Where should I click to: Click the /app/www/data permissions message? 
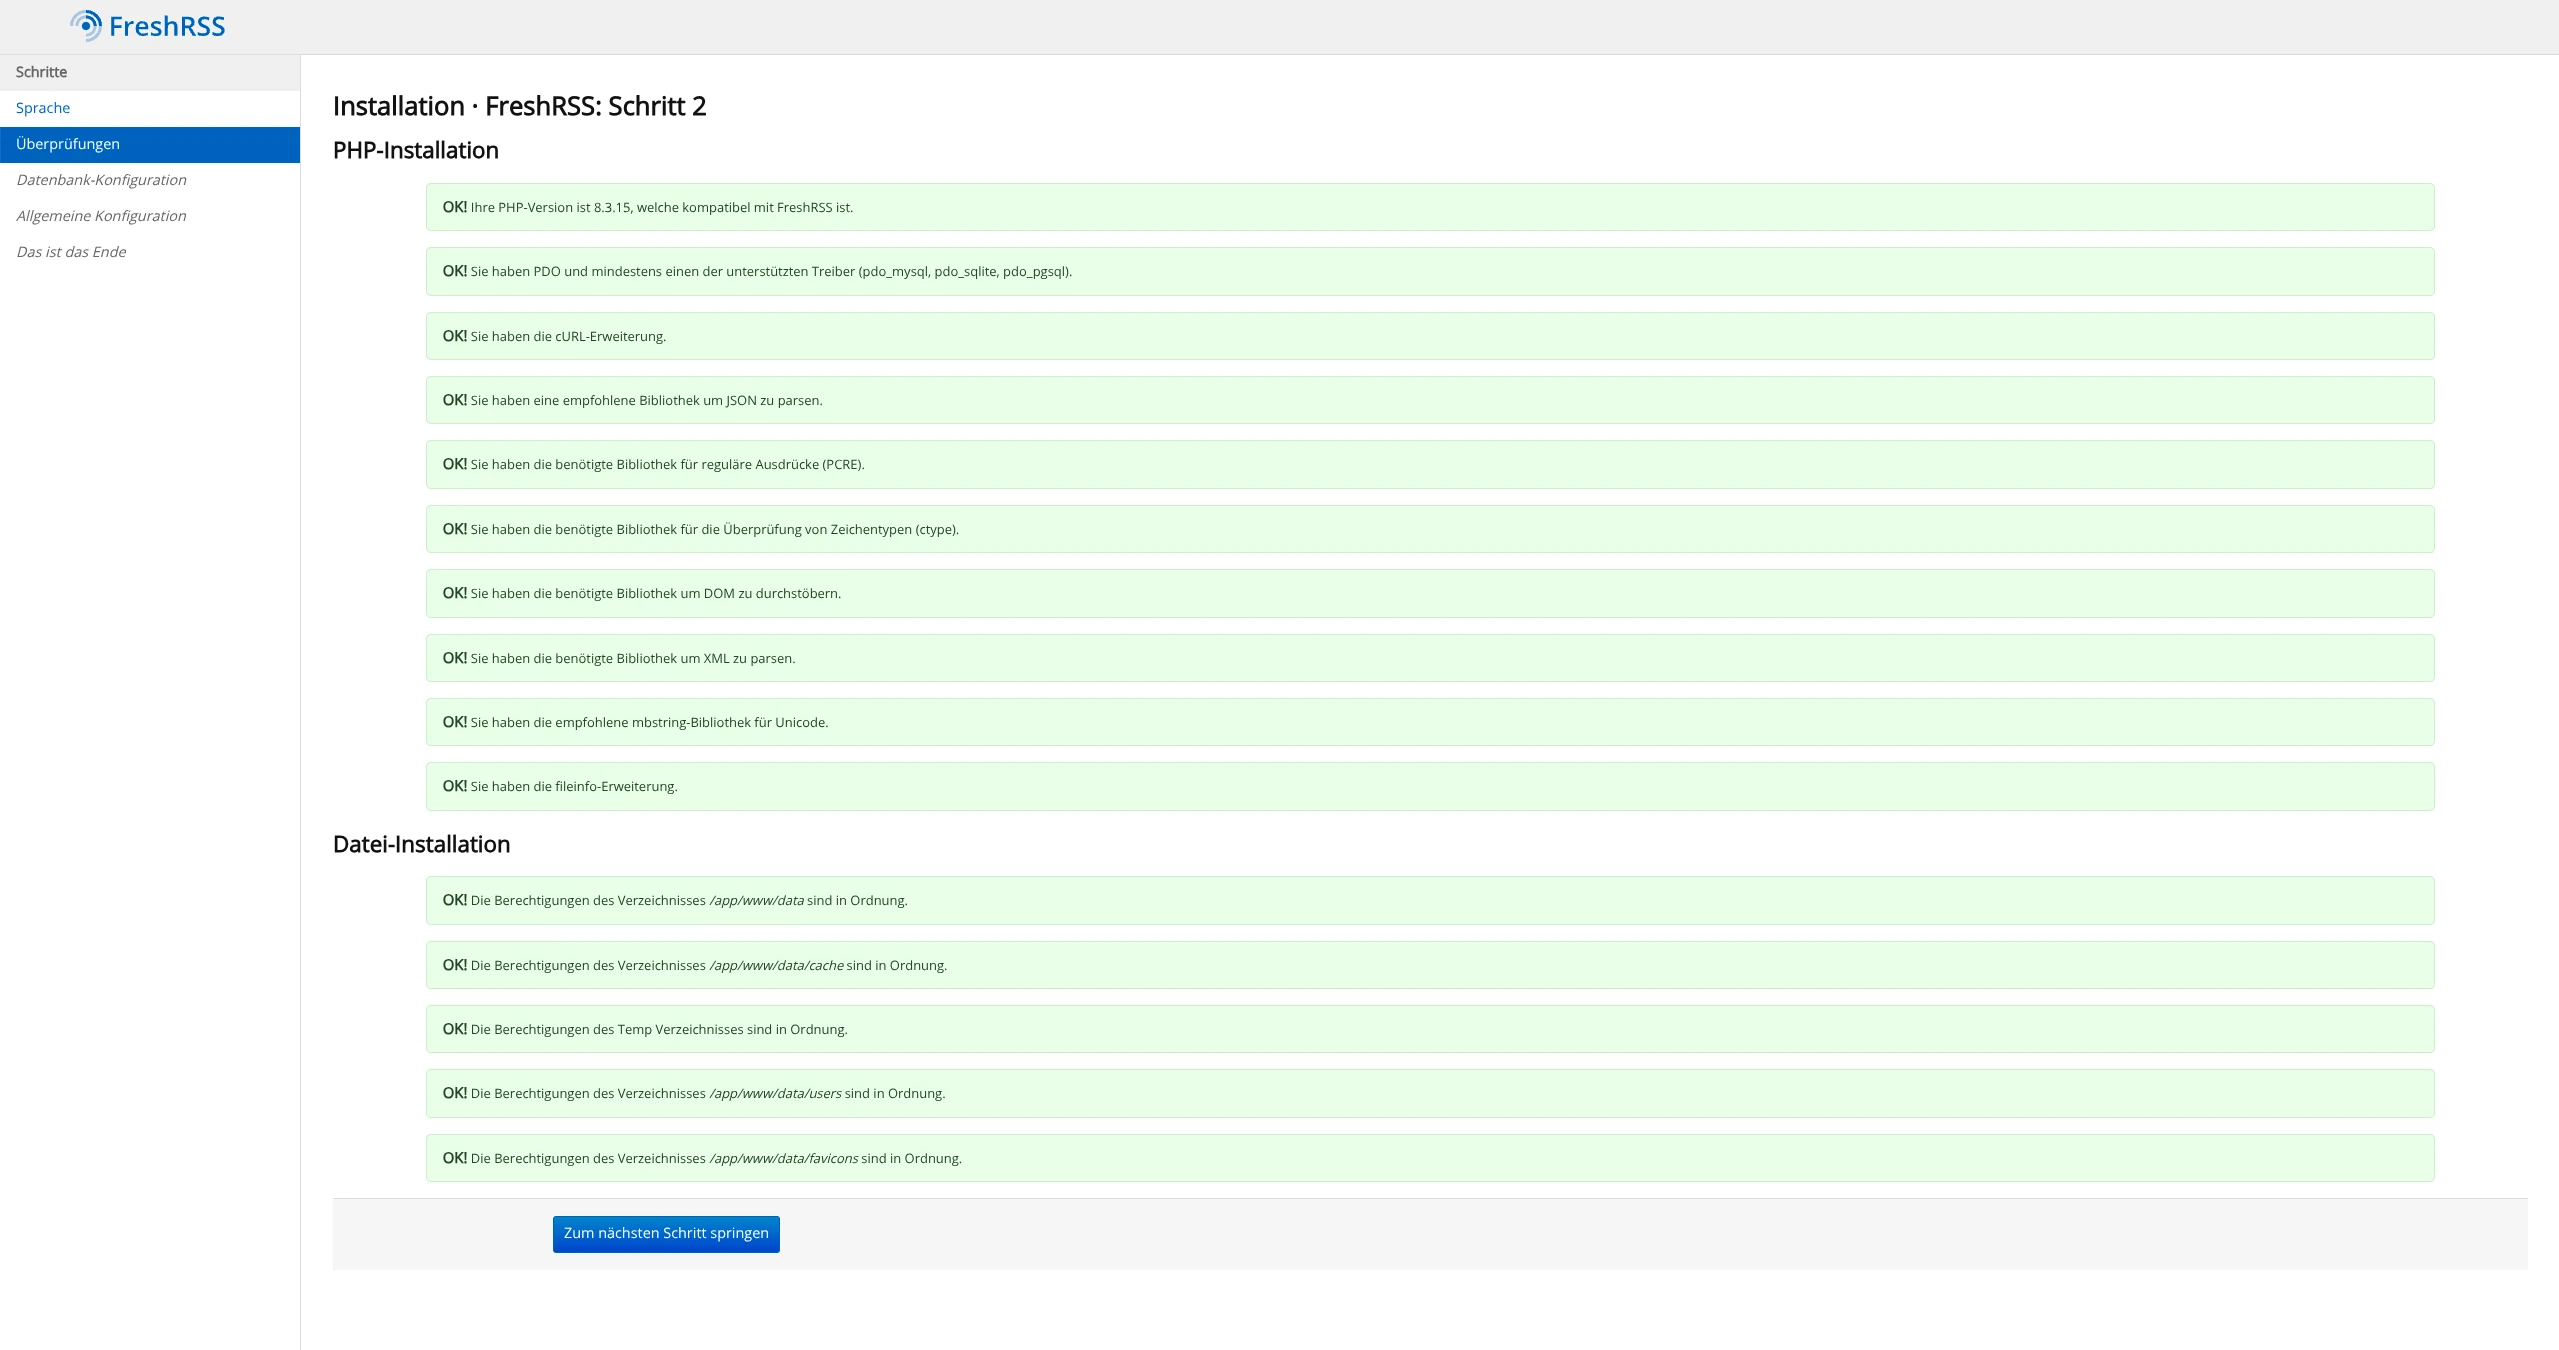tap(1430, 900)
